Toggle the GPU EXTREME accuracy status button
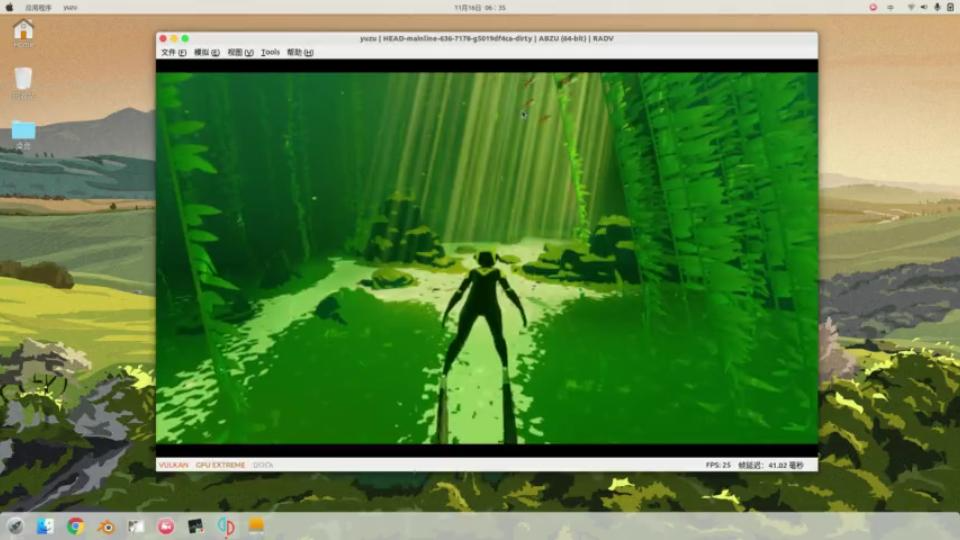The width and height of the screenshot is (960, 540). [x=220, y=465]
